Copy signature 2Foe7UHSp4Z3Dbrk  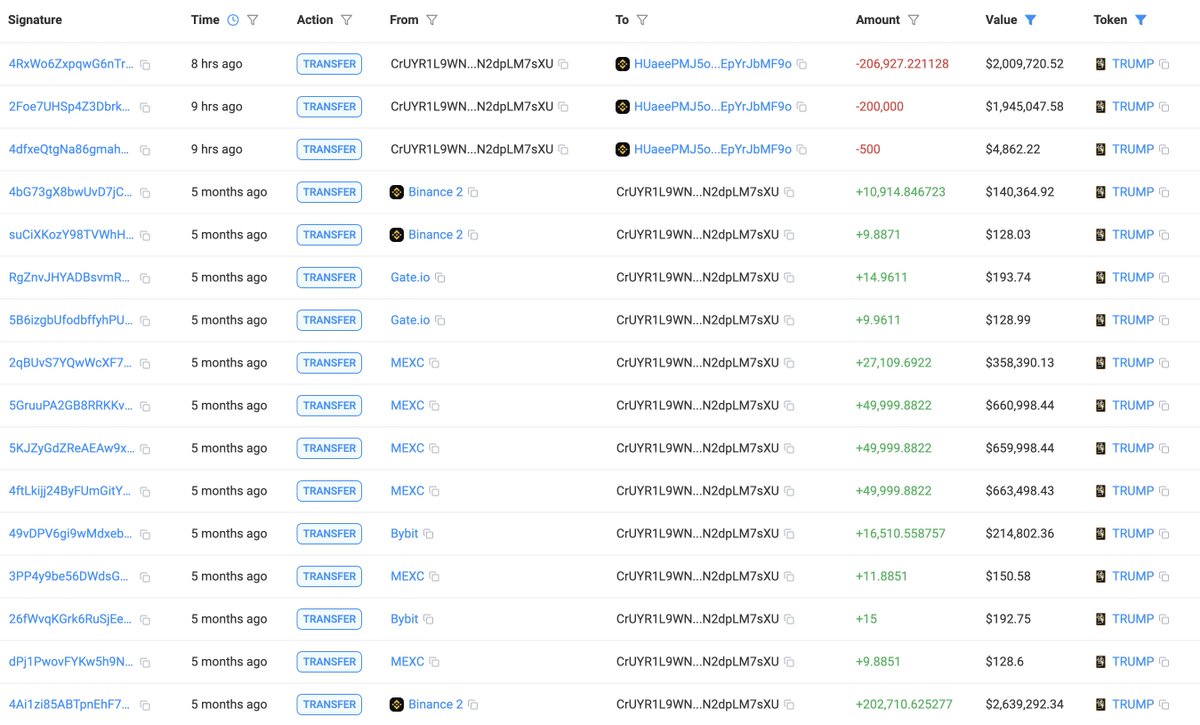pyautogui.click(x=145, y=107)
